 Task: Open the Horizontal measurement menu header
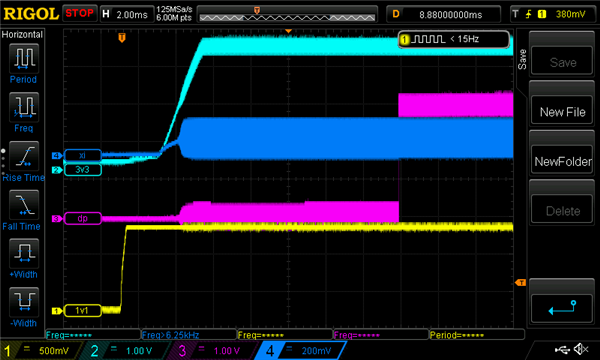point(22,34)
